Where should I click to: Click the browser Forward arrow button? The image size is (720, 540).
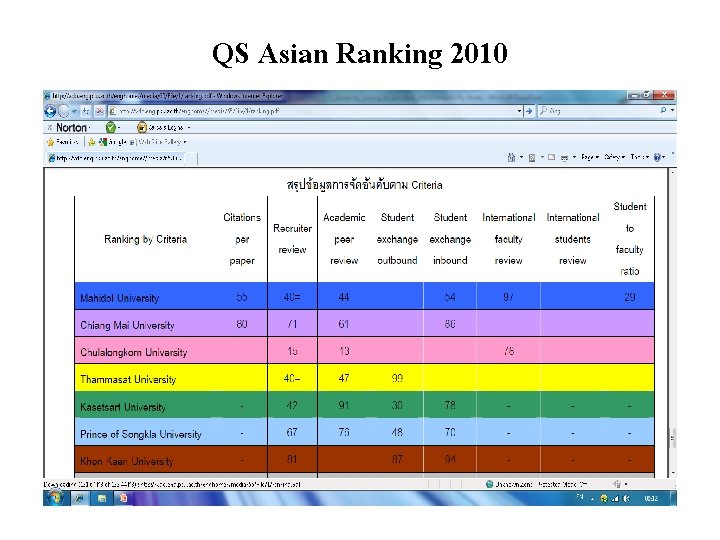point(64,111)
